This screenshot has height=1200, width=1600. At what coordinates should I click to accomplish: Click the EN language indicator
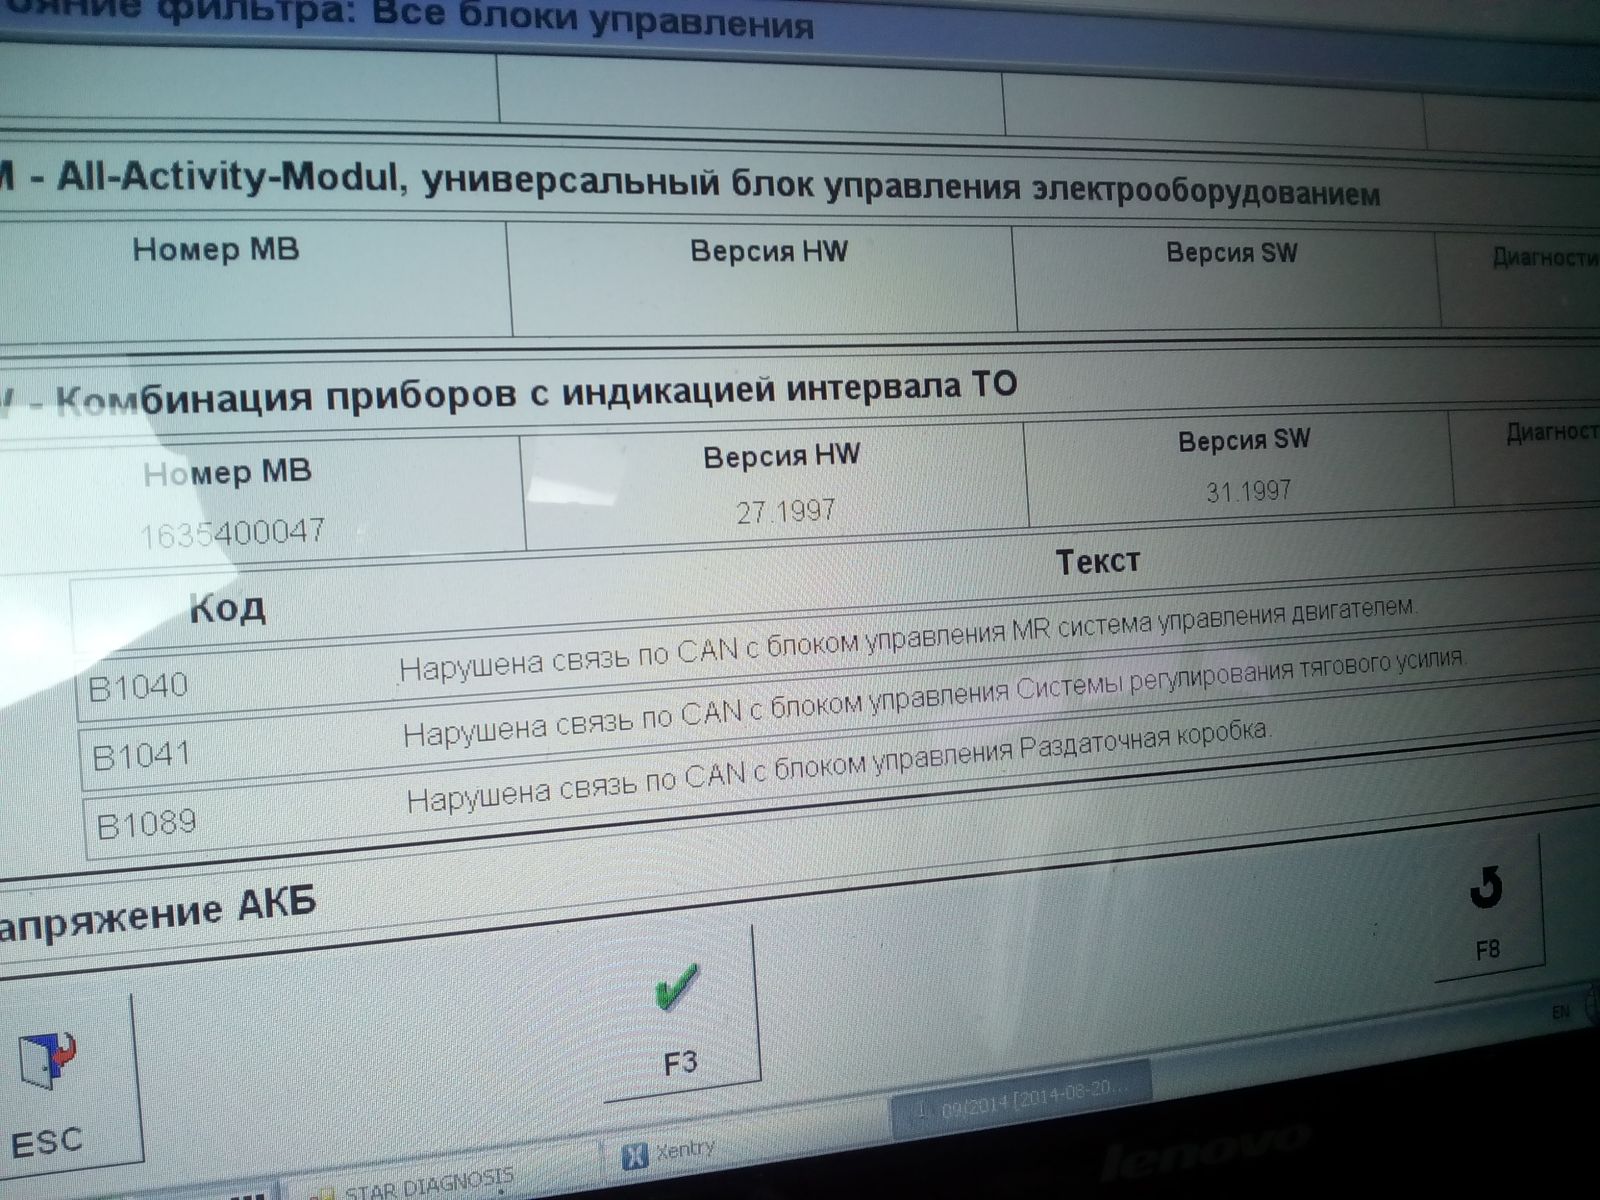click(1560, 1013)
